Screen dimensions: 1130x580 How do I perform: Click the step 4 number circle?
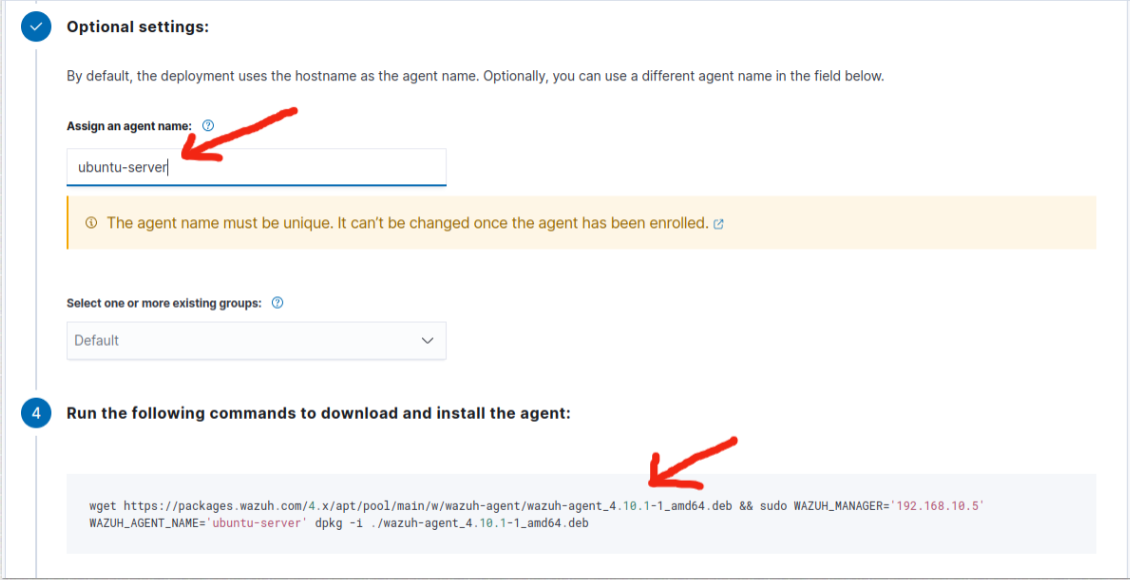click(x=36, y=413)
